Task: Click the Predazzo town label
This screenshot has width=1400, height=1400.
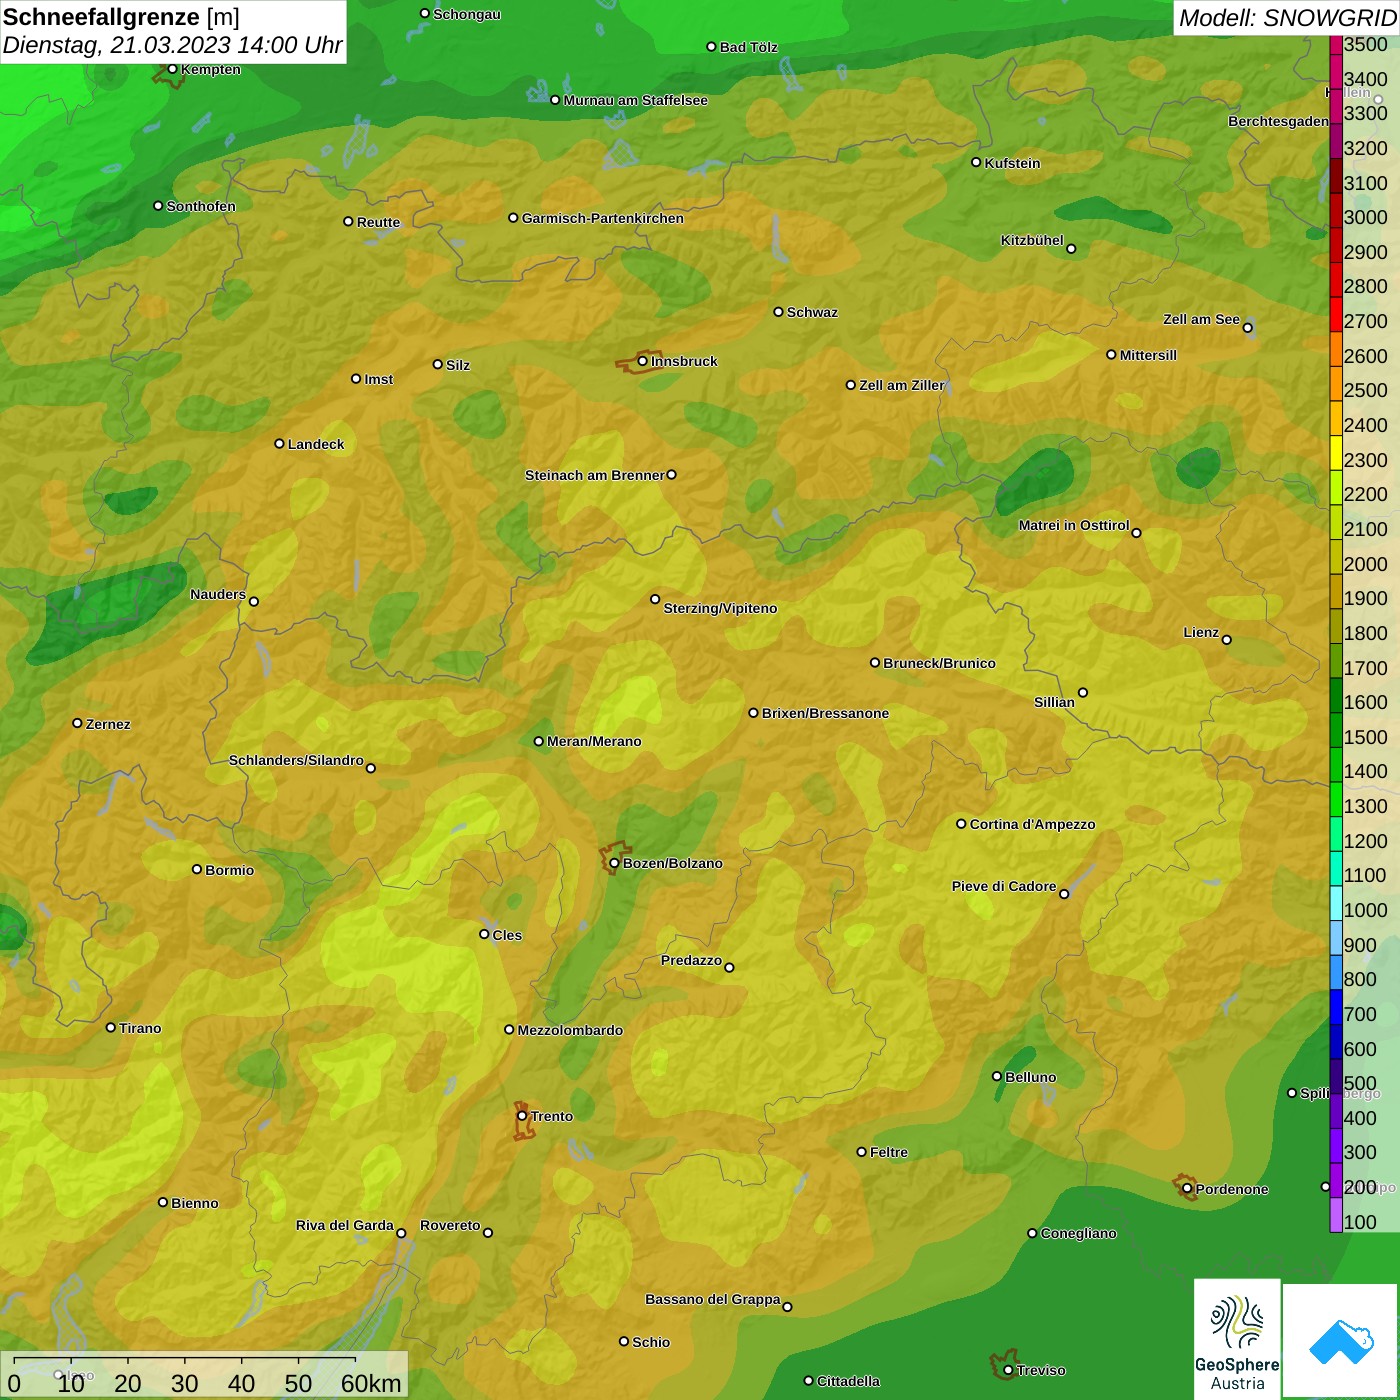Action: tap(691, 960)
